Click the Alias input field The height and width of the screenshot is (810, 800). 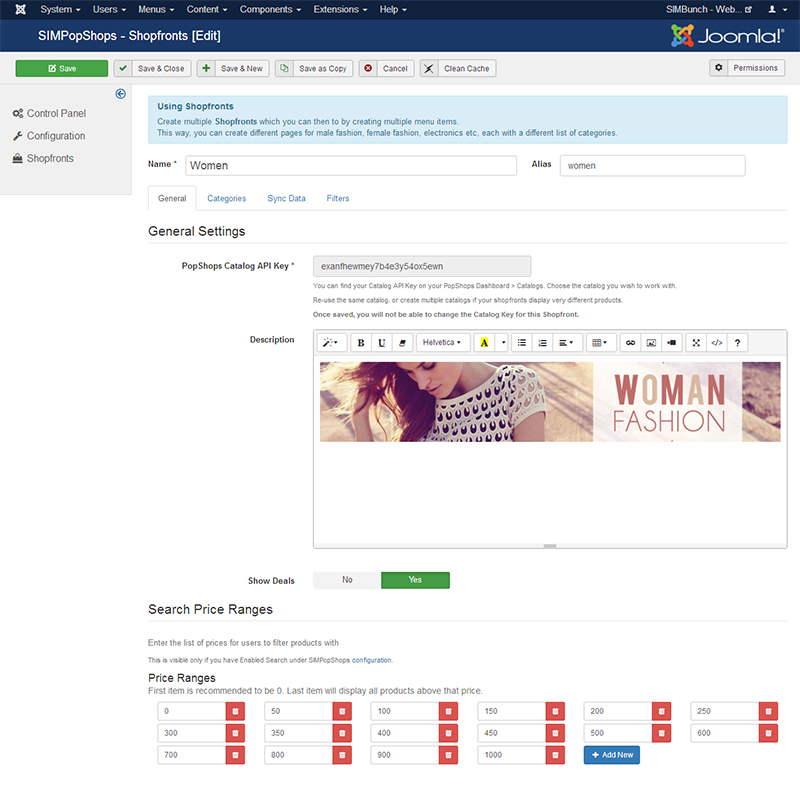652,165
